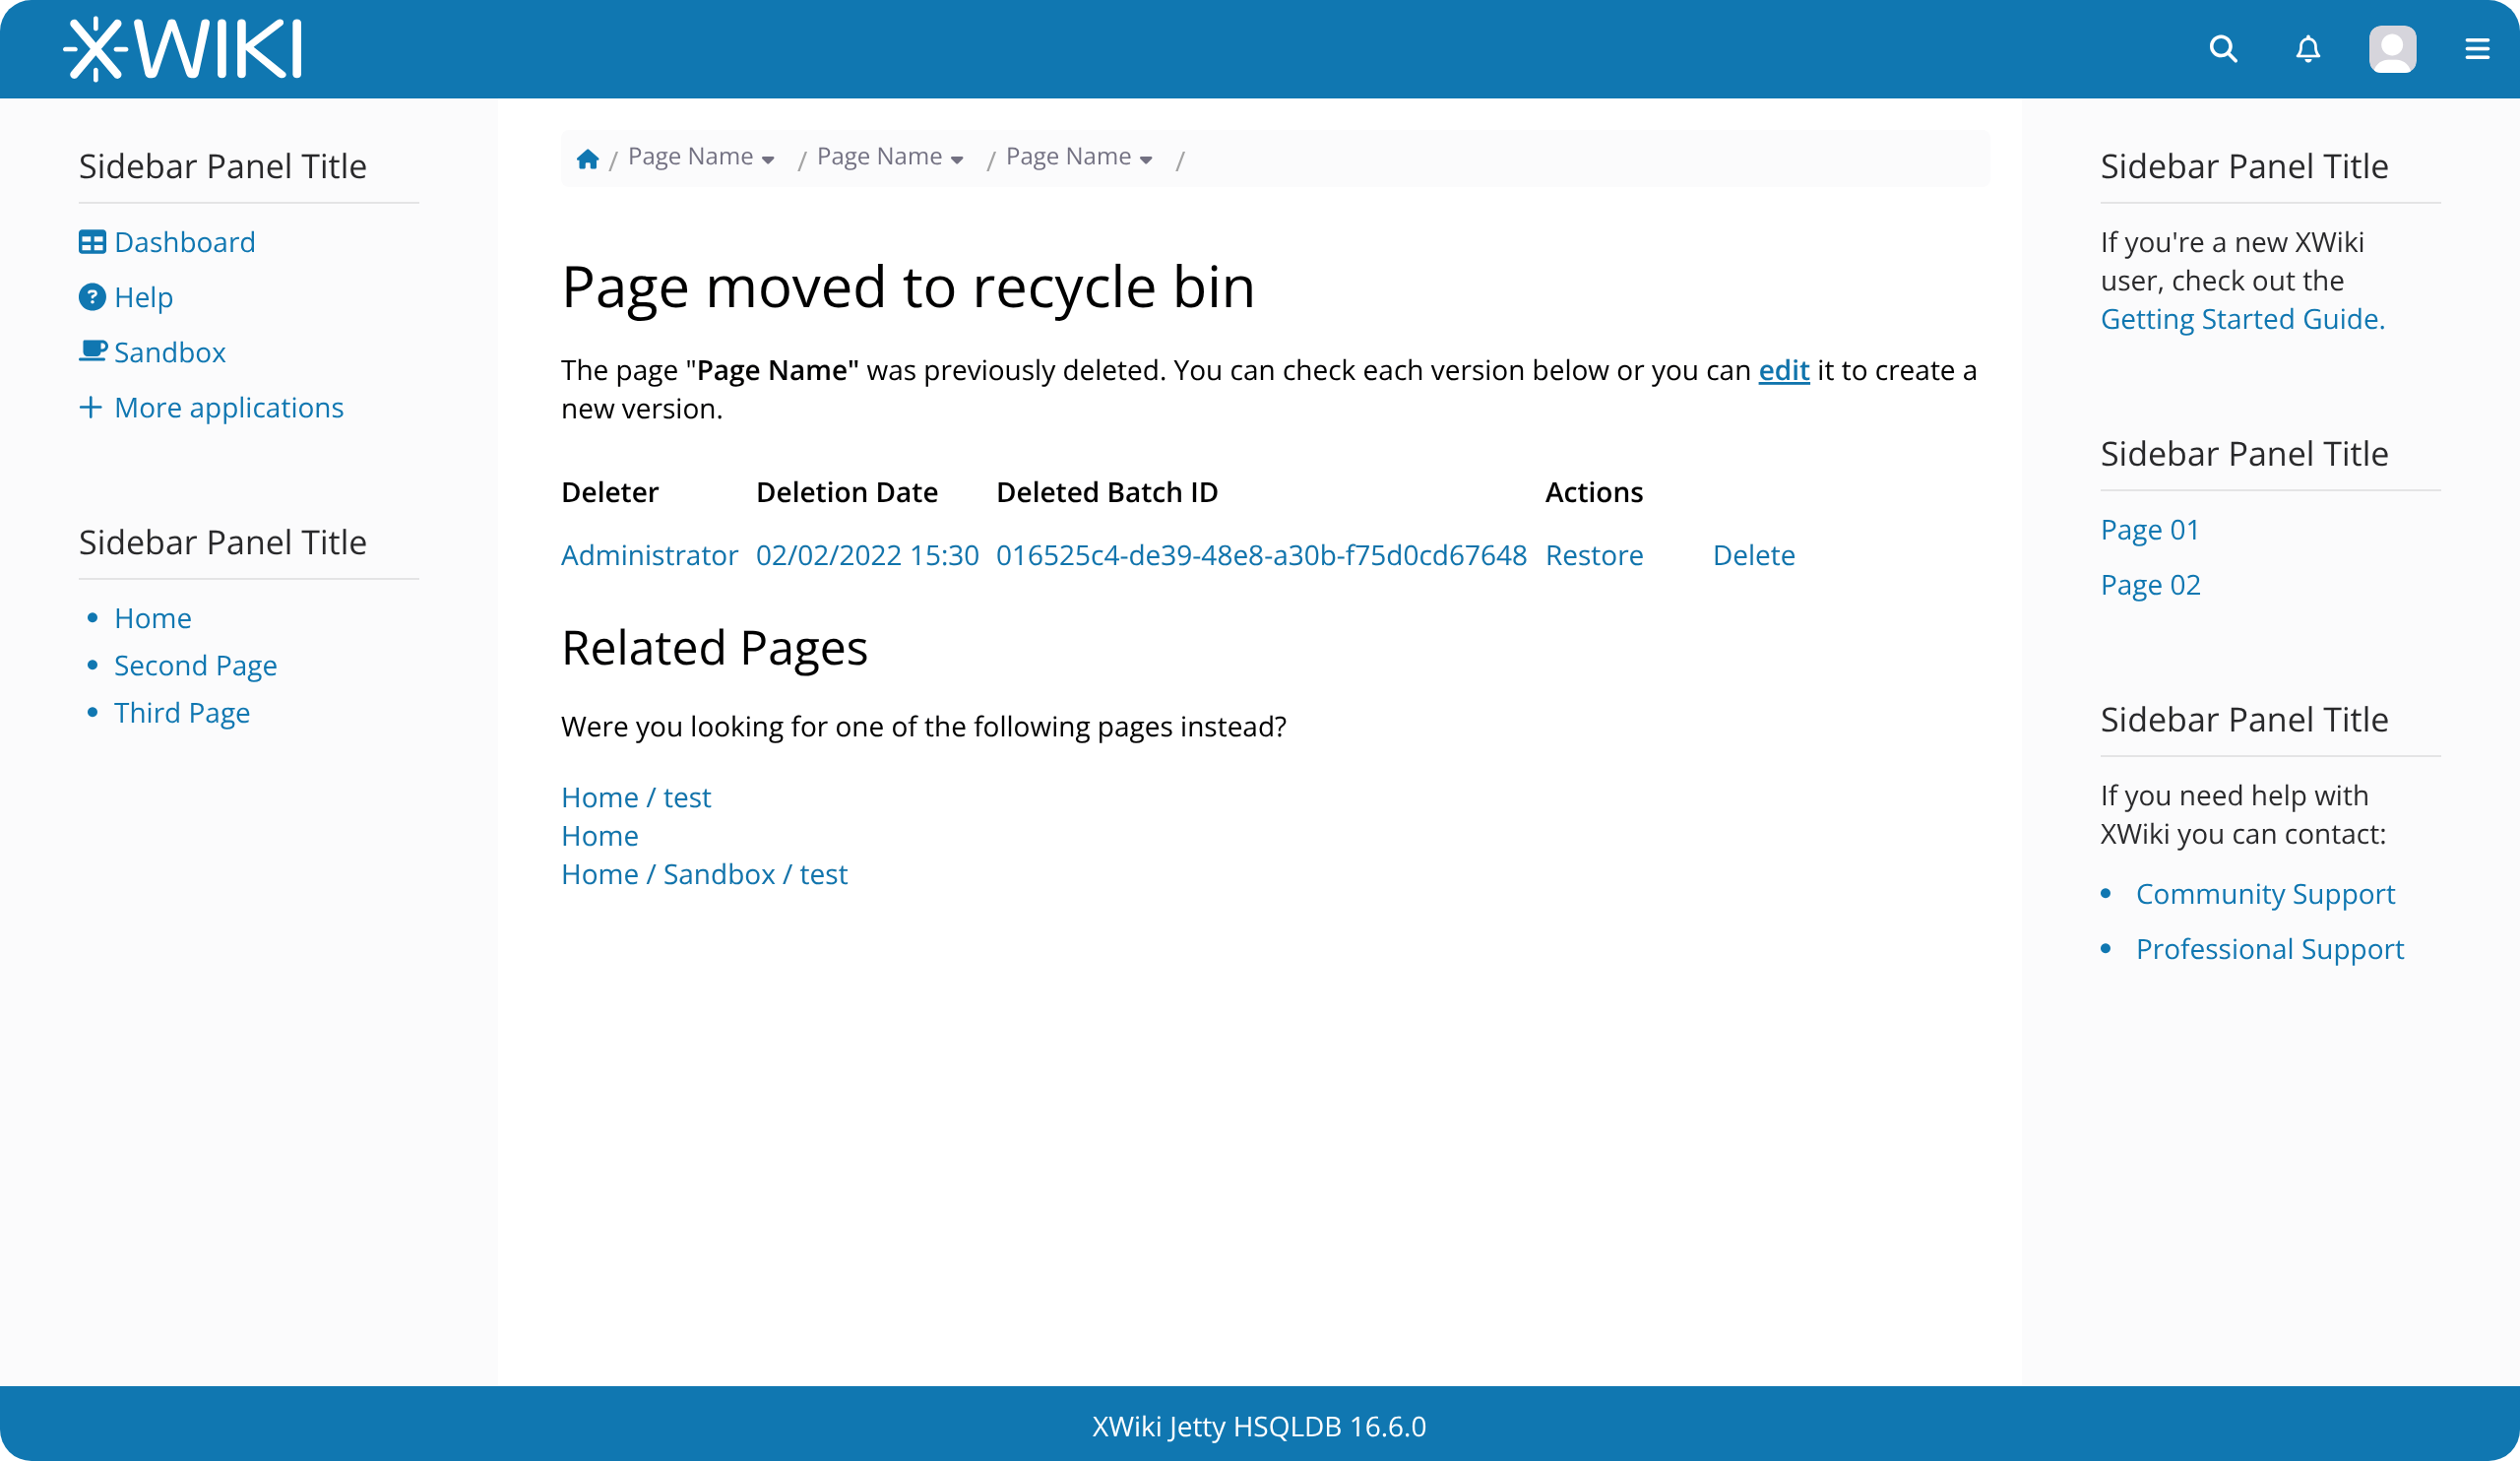This screenshot has width=2520, height=1461.
Task: Select Third Page in sidebar navigation
Action: 181,712
